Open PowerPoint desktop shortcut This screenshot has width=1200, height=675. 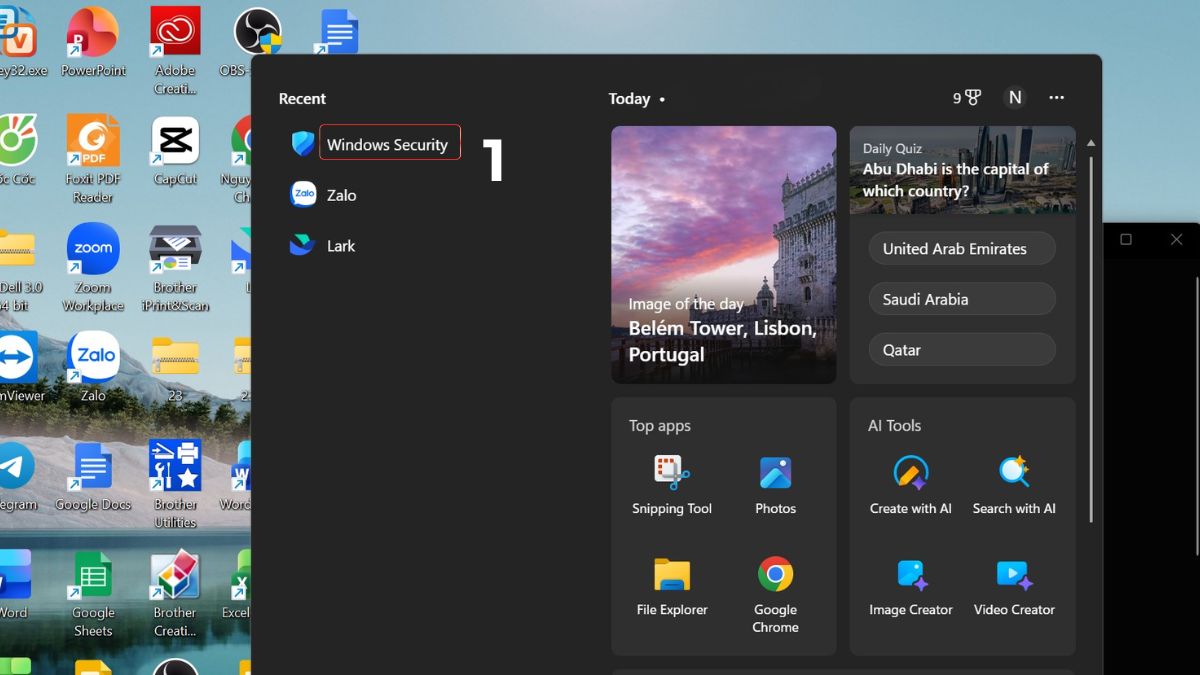[x=93, y=43]
